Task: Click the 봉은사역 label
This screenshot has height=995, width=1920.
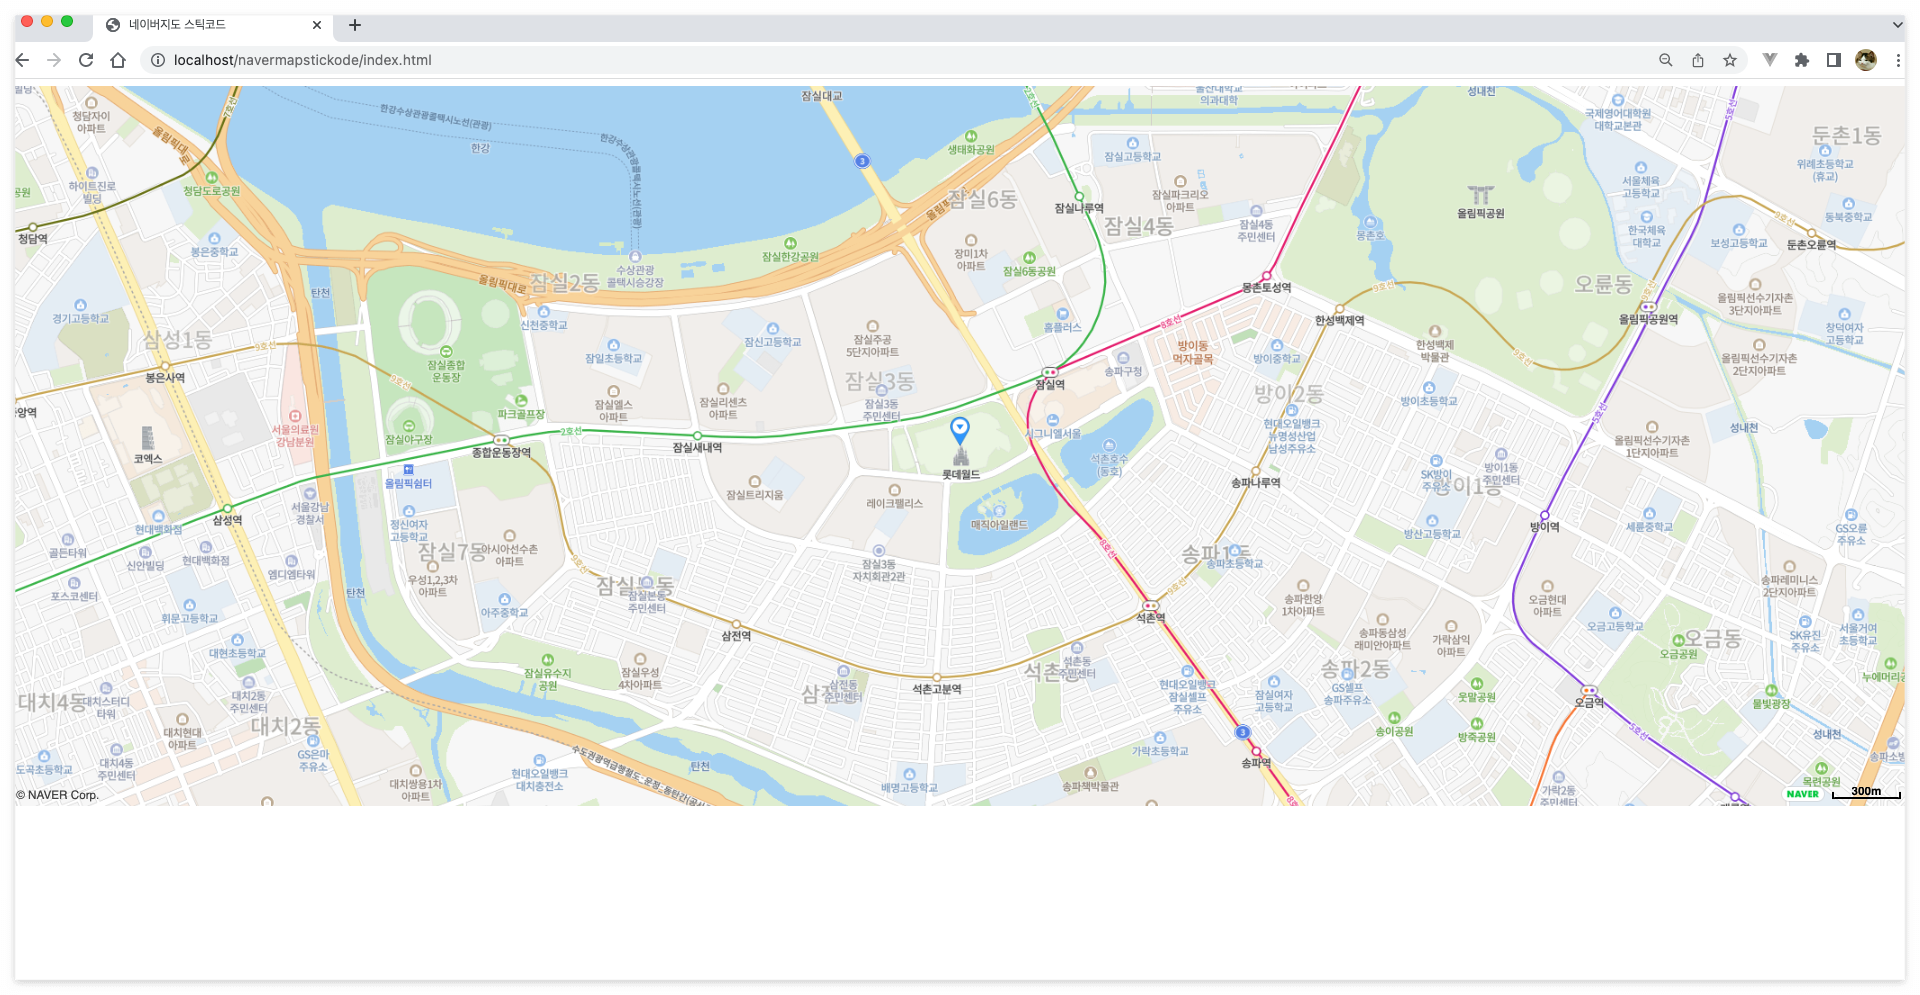Action: [x=165, y=378]
